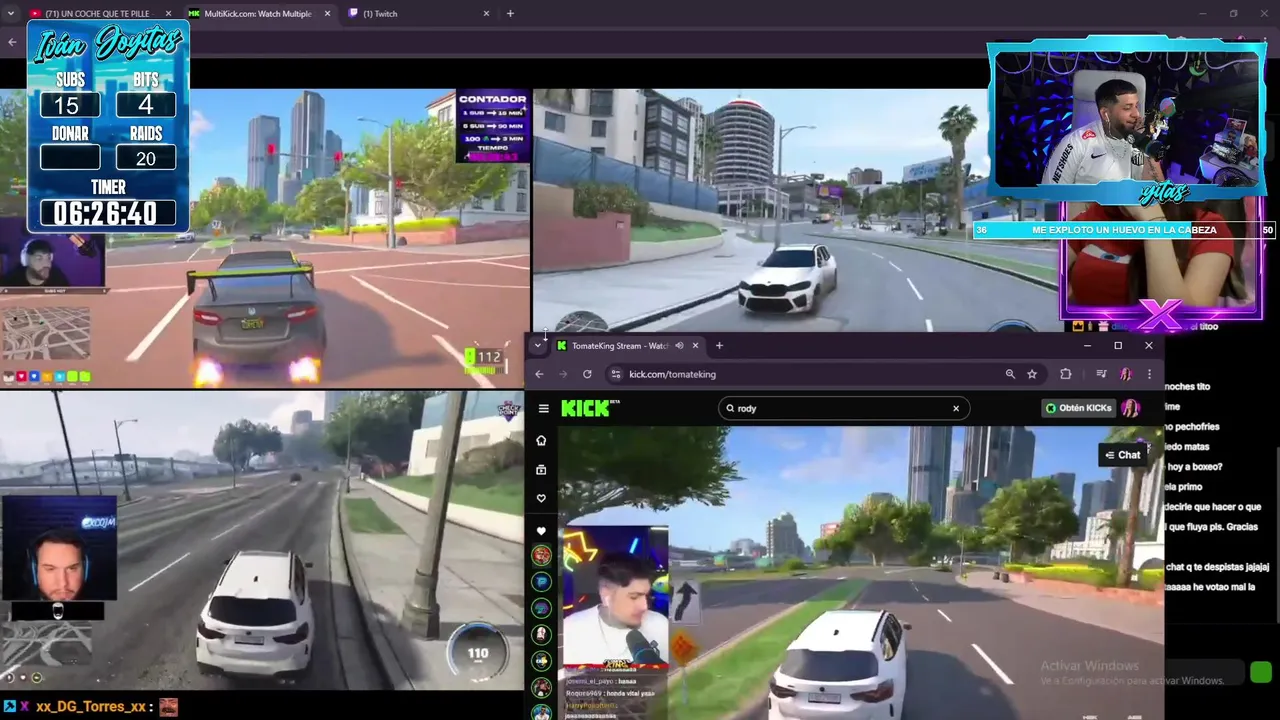Go back in the Kick browser window

click(x=539, y=374)
